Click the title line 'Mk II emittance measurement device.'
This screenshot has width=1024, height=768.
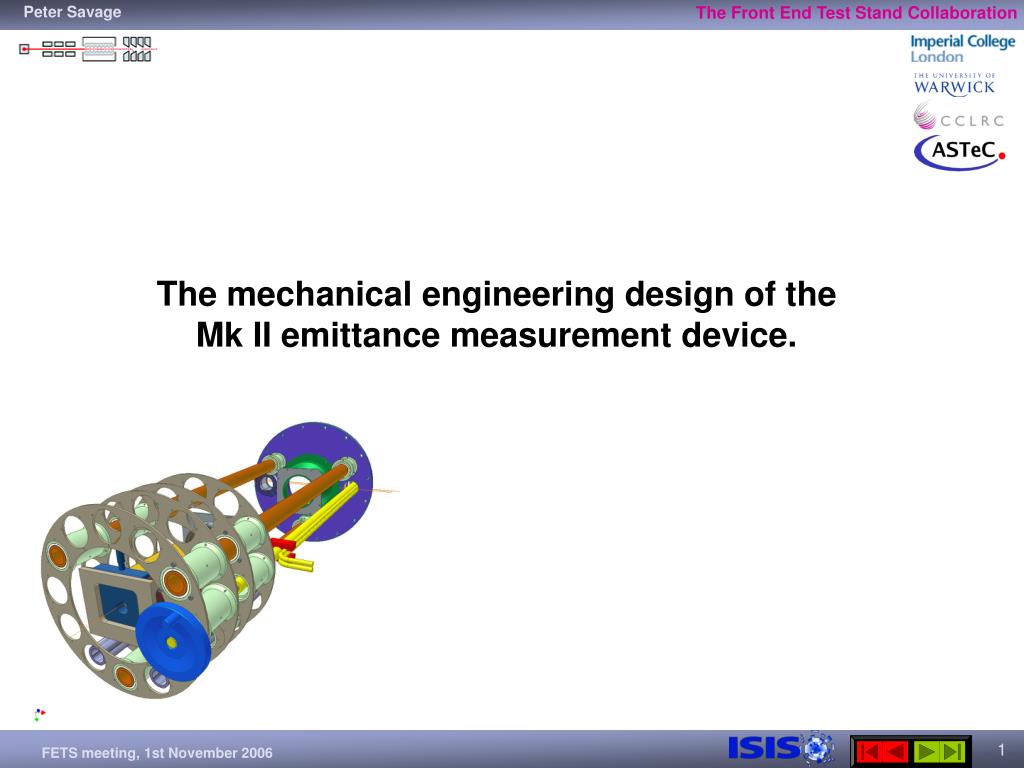click(496, 335)
